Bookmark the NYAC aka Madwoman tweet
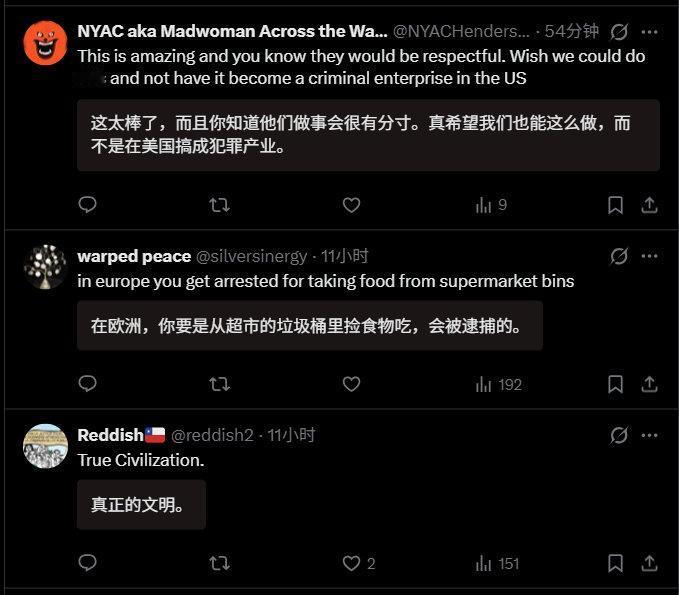 pyautogui.click(x=615, y=205)
